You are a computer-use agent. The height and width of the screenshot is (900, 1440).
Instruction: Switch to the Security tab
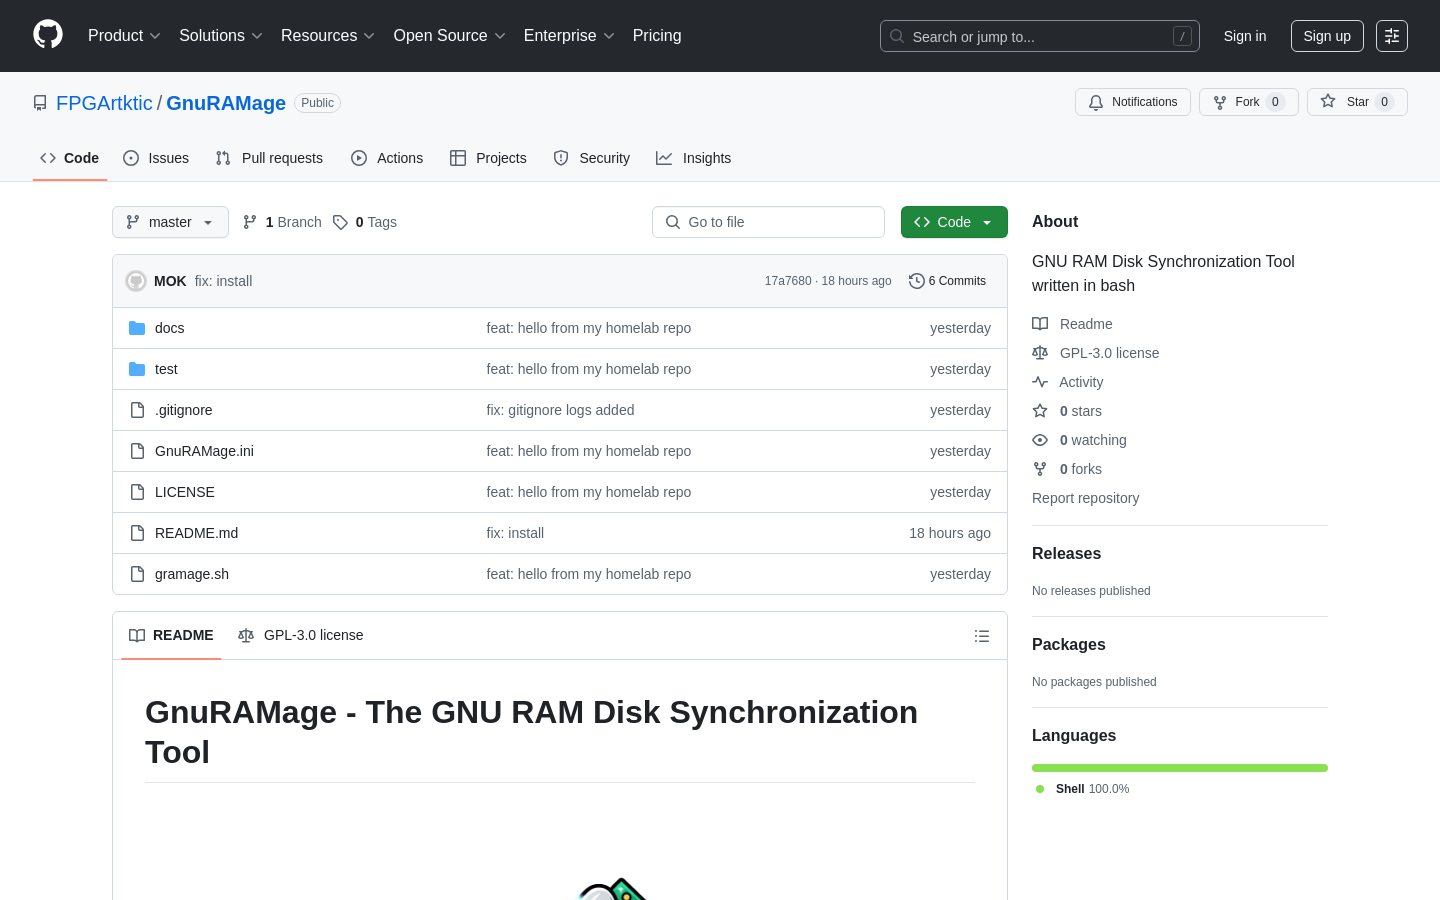click(x=592, y=158)
